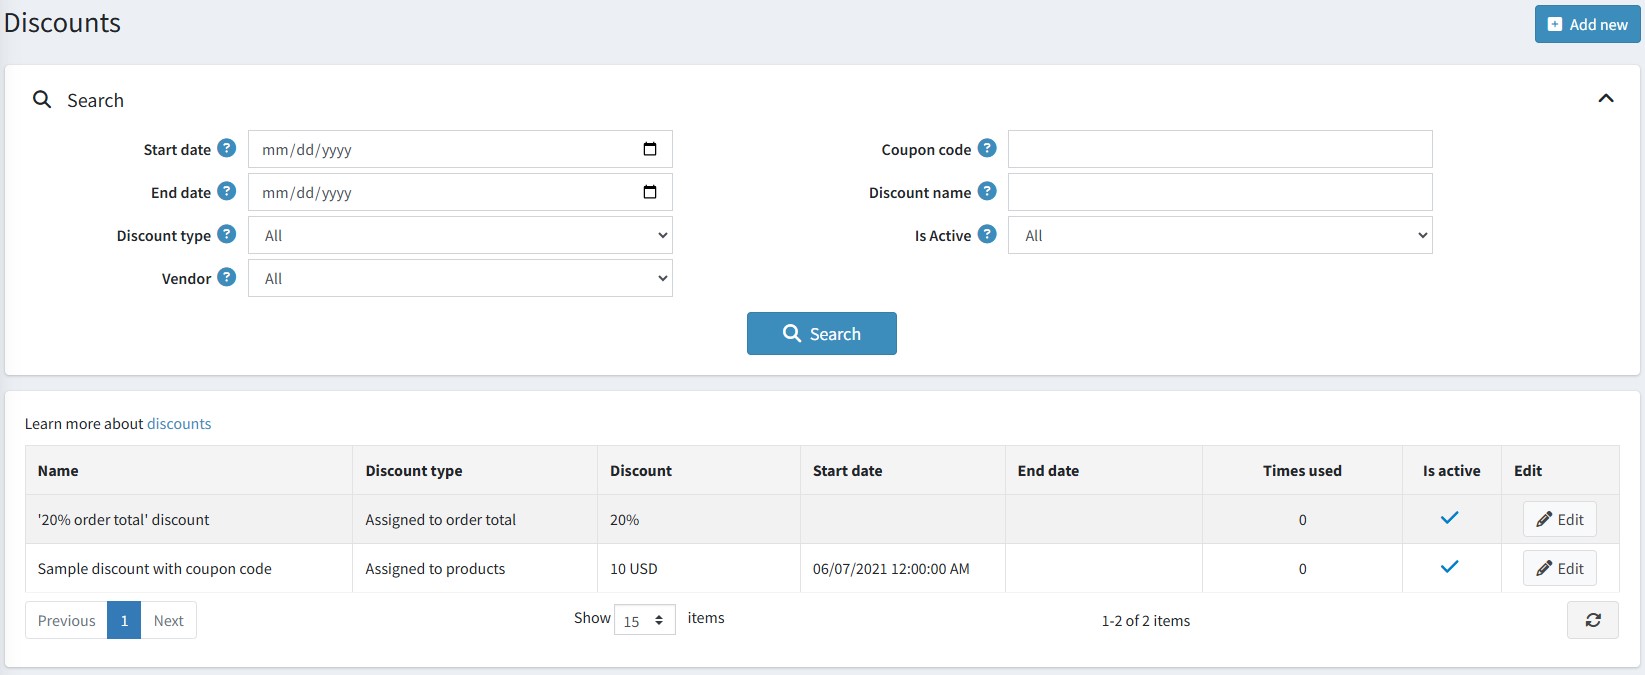Click into the Coupon code field
The image size is (1645, 675).
tap(1220, 149)
